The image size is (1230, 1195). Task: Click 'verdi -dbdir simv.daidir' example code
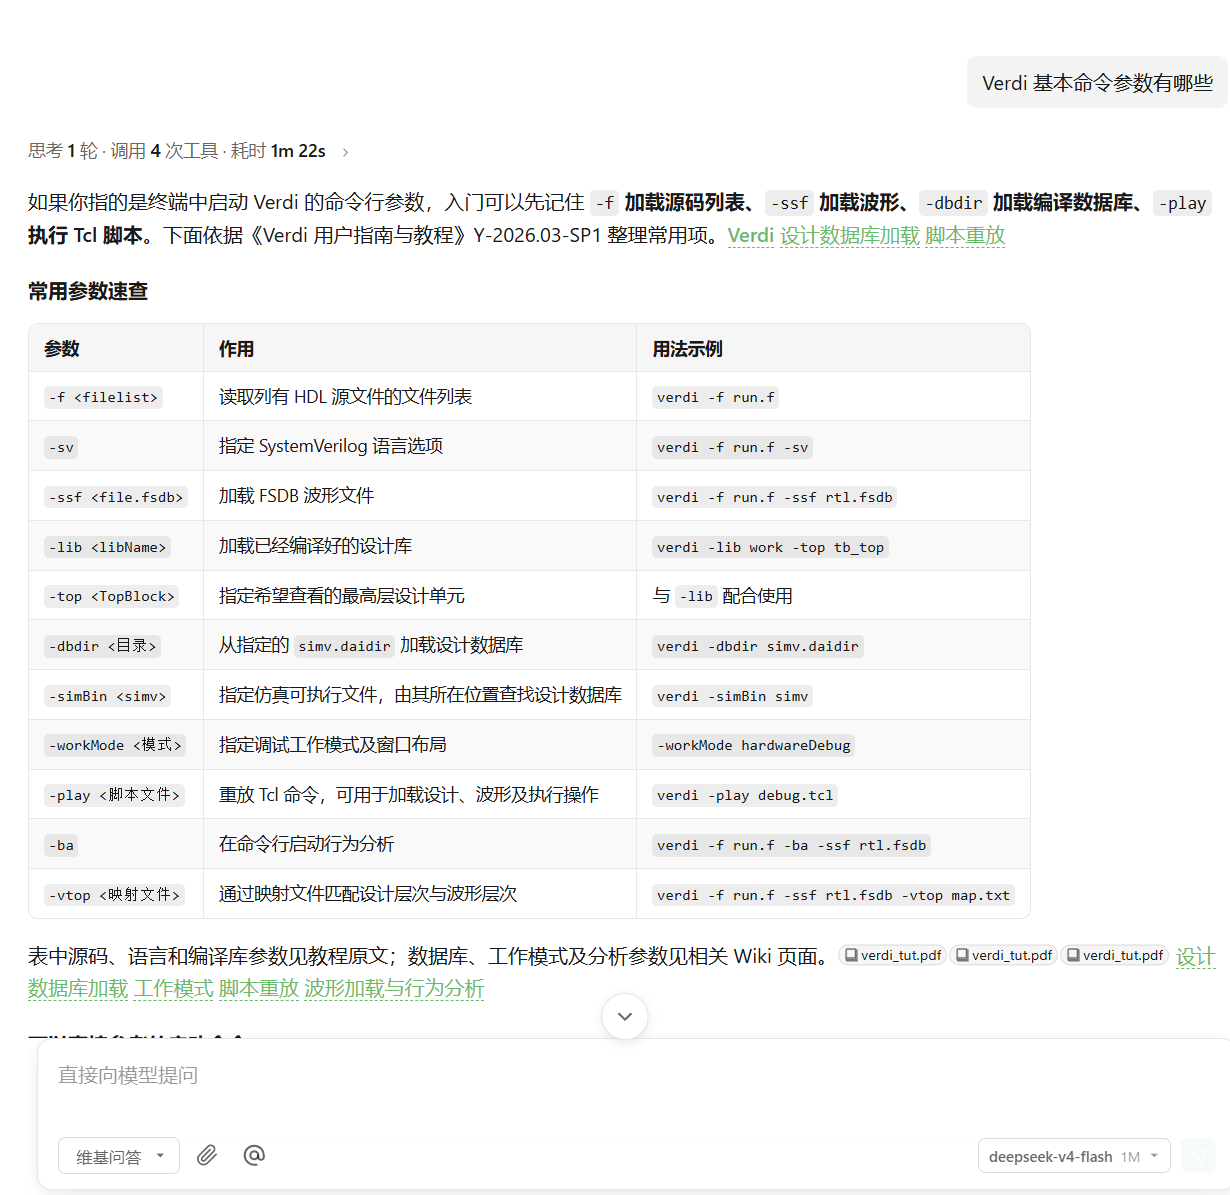[x=757, y=646]
